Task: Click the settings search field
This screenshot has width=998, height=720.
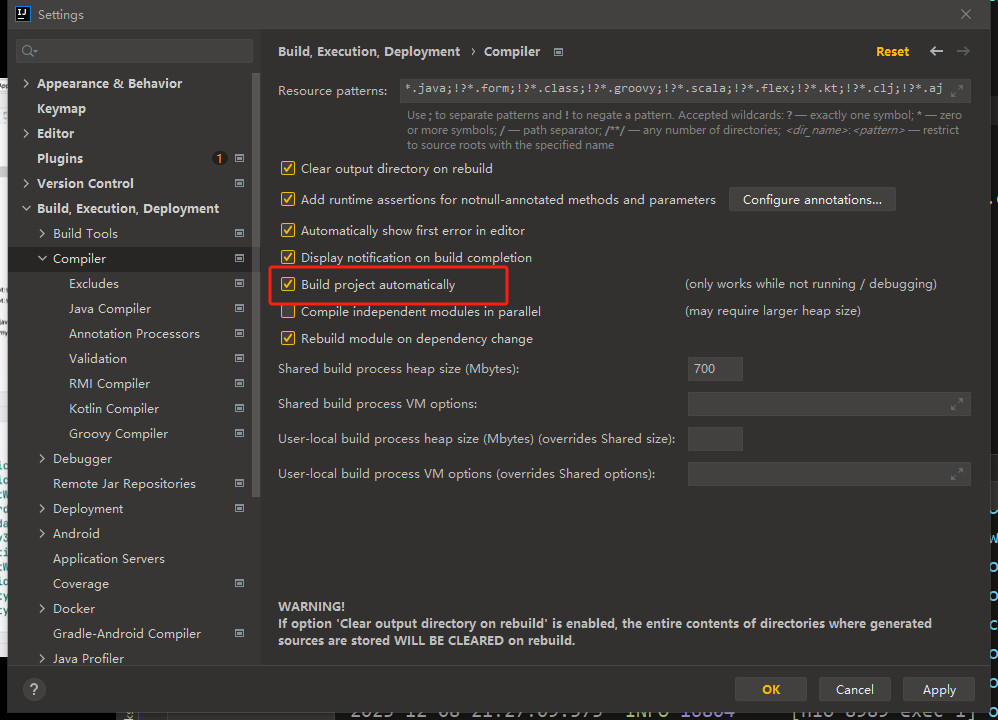Action: point(134,51)
